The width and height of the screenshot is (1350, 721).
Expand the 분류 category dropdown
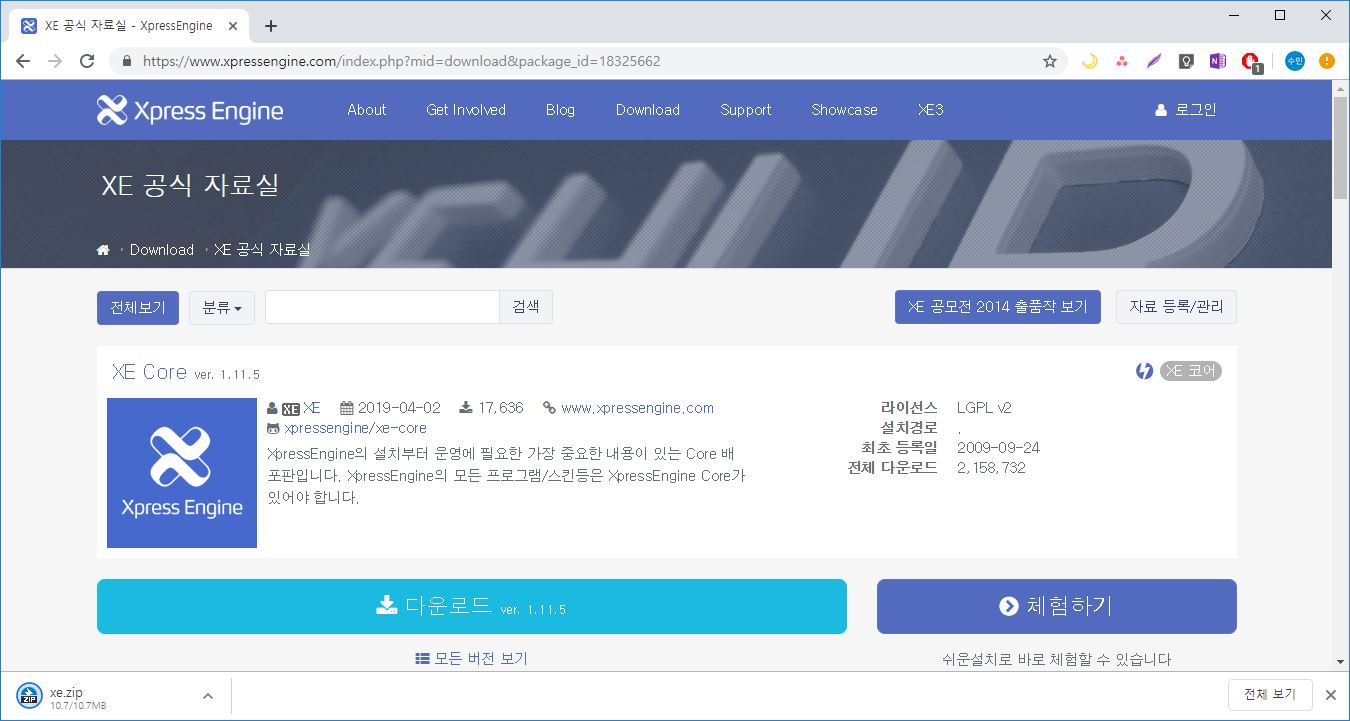pos(222,307)
